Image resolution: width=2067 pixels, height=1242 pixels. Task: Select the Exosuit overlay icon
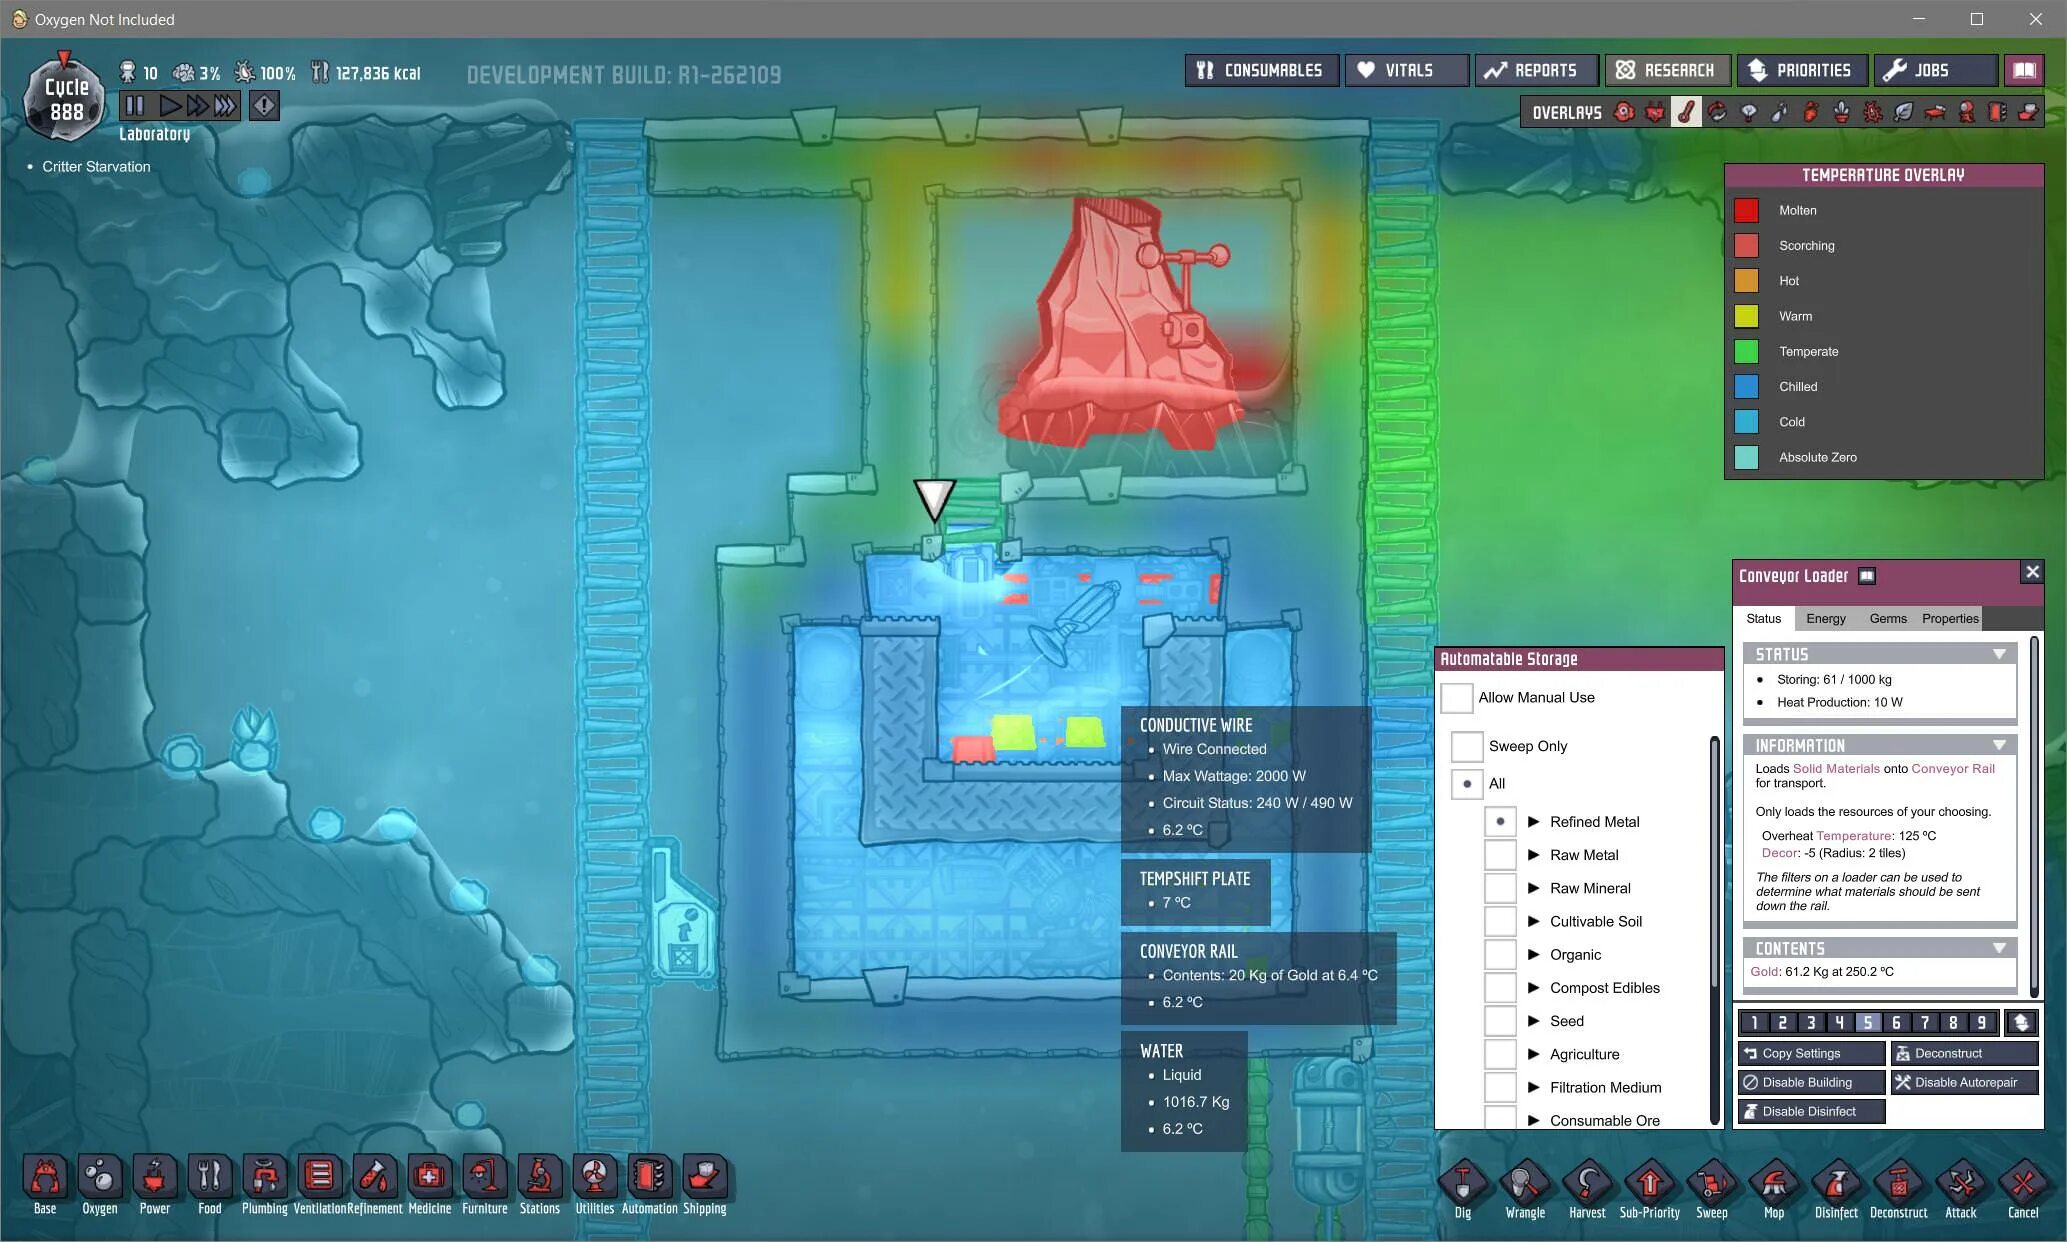click(1966, 112)
